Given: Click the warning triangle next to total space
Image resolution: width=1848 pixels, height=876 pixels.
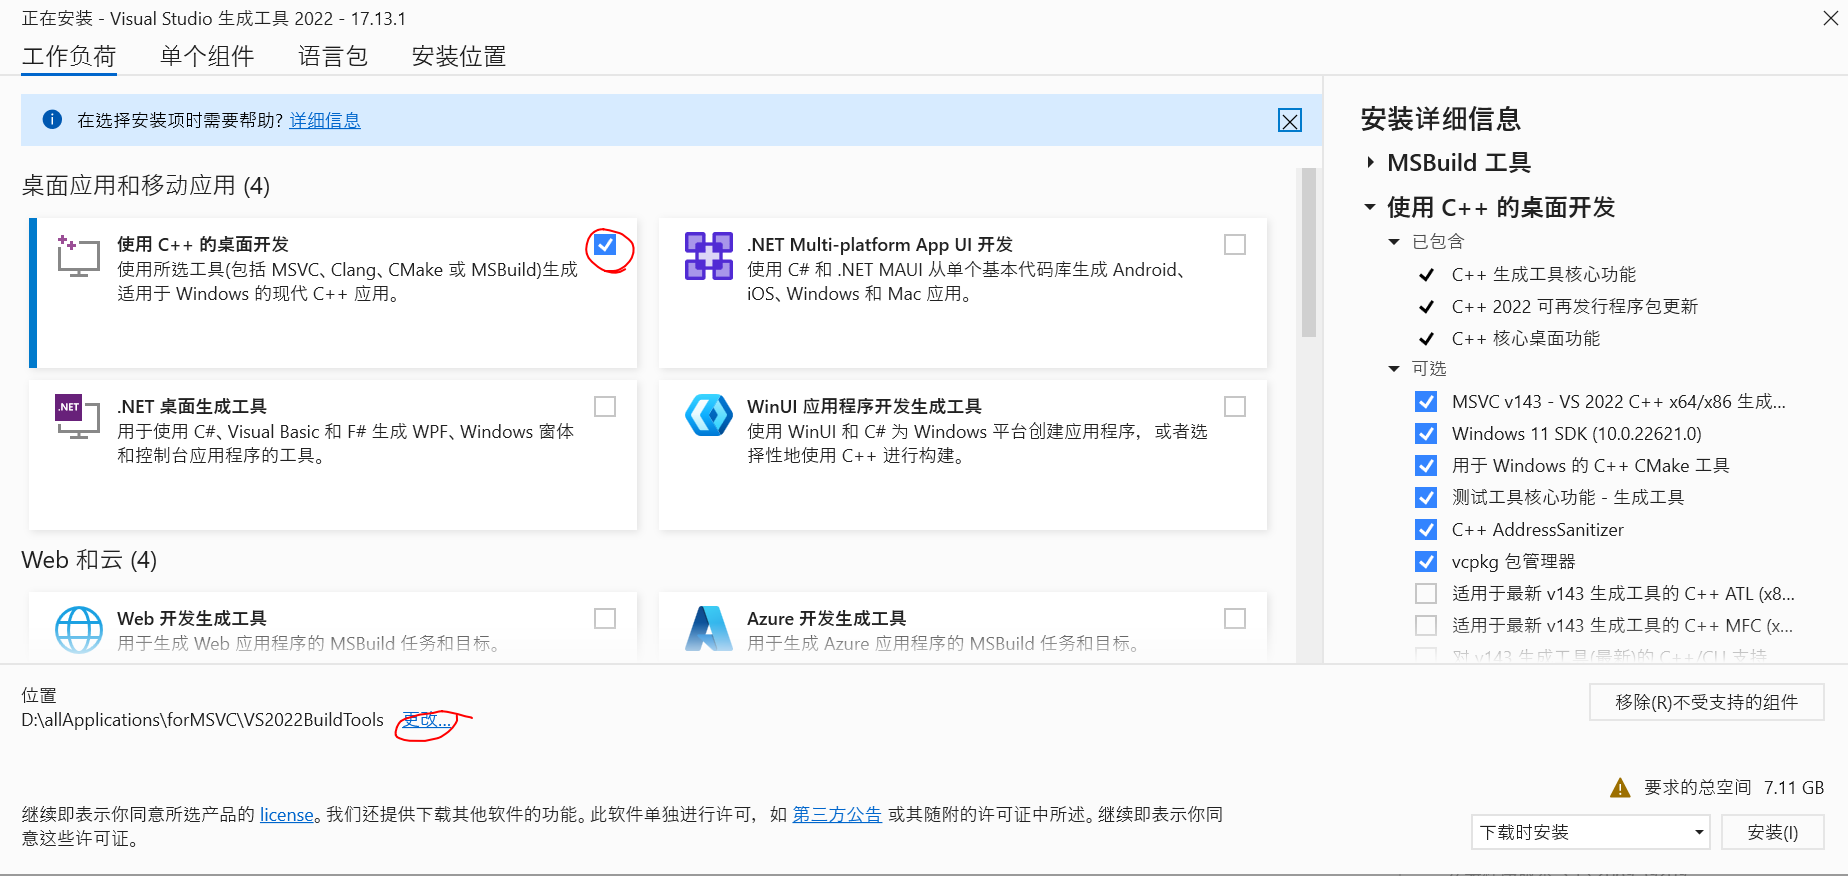Looking at the screenshot, I should coord(1620,788).
